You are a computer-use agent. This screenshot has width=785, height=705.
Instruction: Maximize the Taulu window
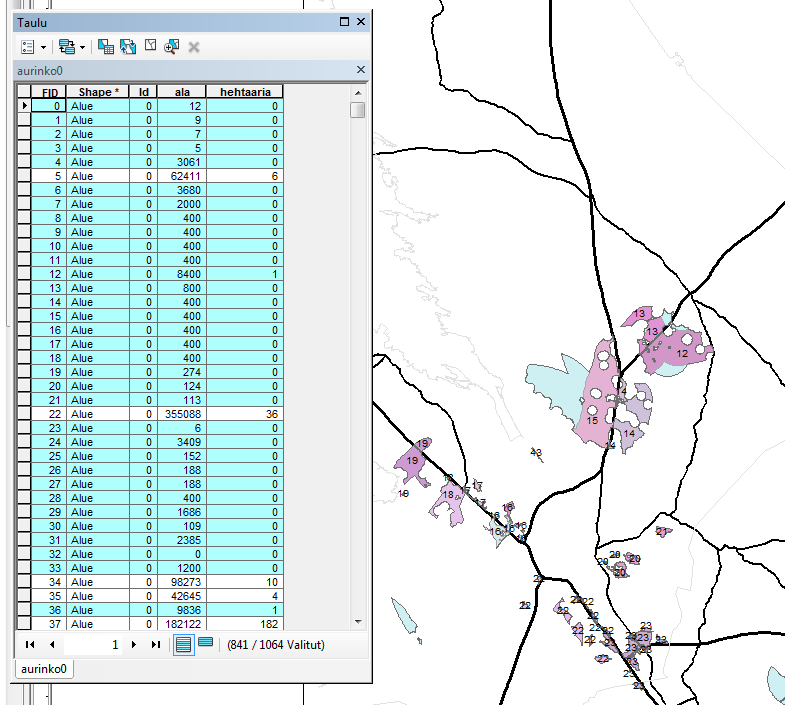click(x=344, y=22)
